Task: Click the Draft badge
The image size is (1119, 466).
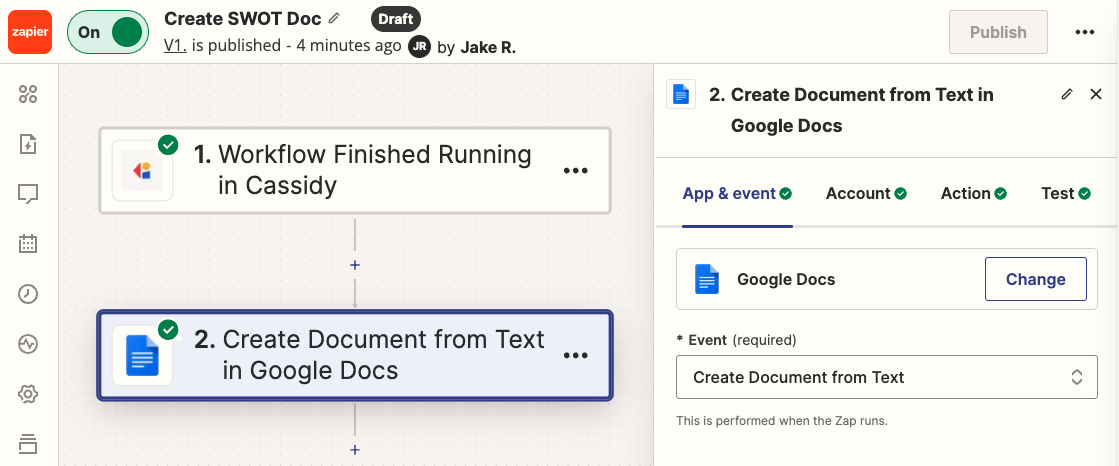Action: (x=396, y=19)
